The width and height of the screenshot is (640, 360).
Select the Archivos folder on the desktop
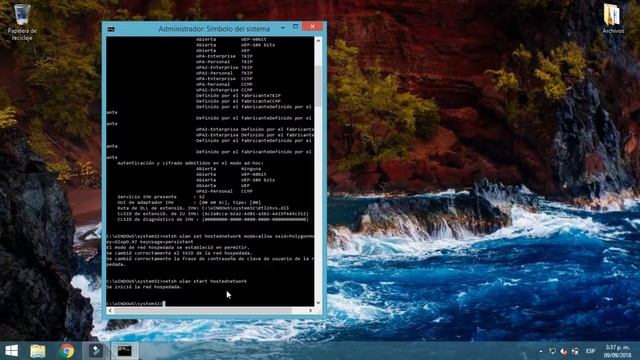click(613, 19)
